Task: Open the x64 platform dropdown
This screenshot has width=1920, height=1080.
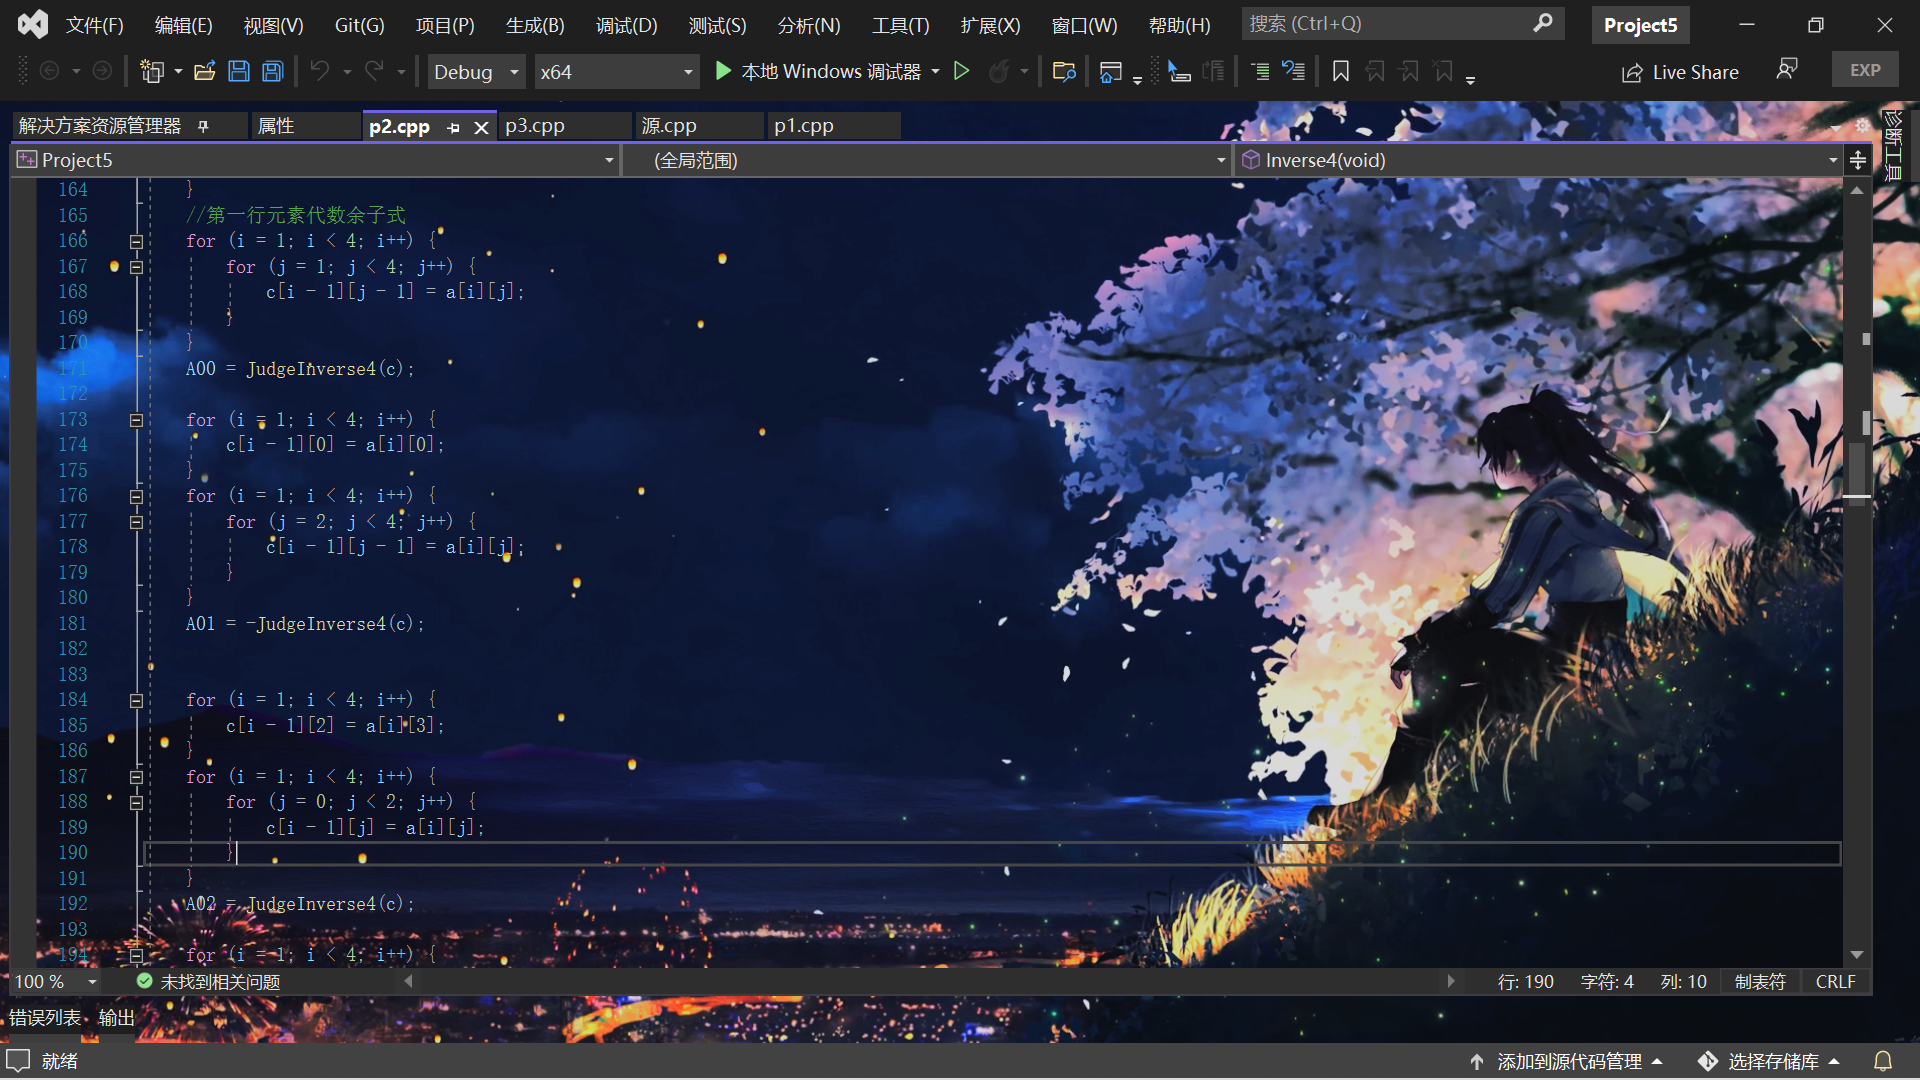Action: tap(616, 71)
